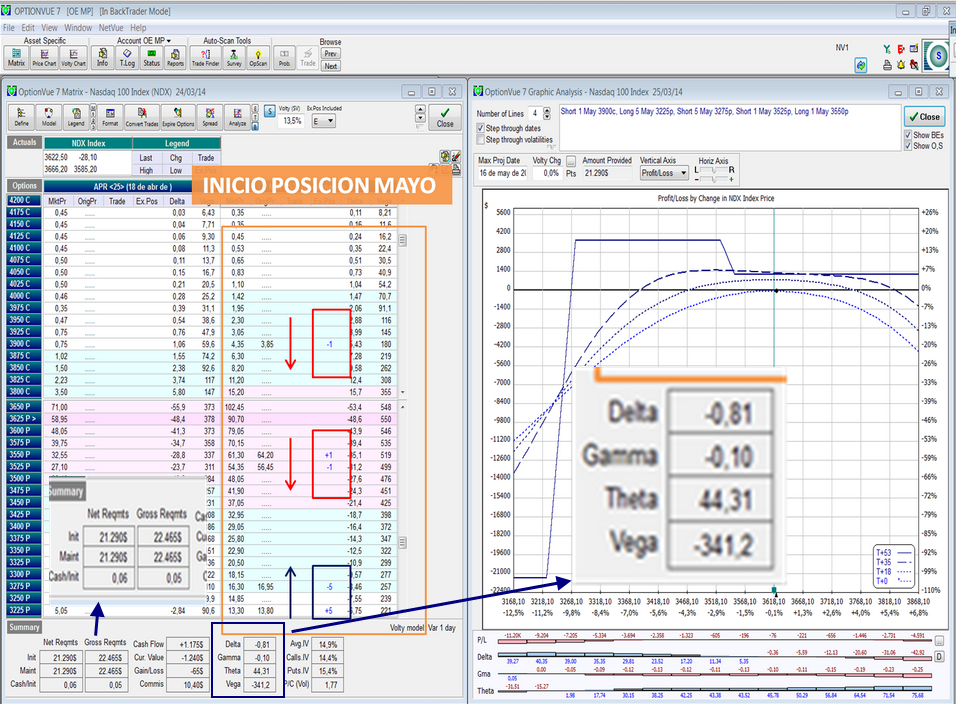Open the account Reports tool
The height and width of the screenshot is (704, 956).
pos(175,57)
